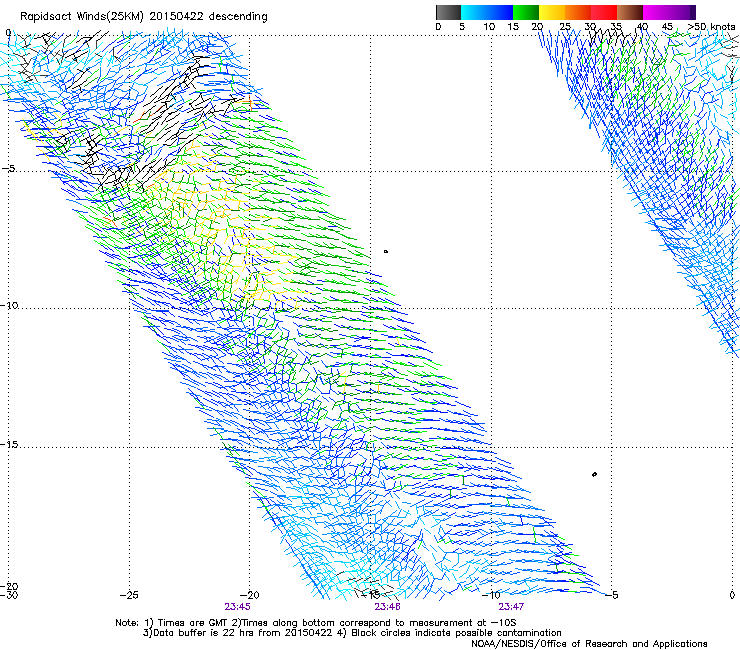Click the 'NOAA/NESDIS/Office of Research and Applications' credit
Image resolution: width=740 pixels, height=650 pixels.
click(589, 644)
